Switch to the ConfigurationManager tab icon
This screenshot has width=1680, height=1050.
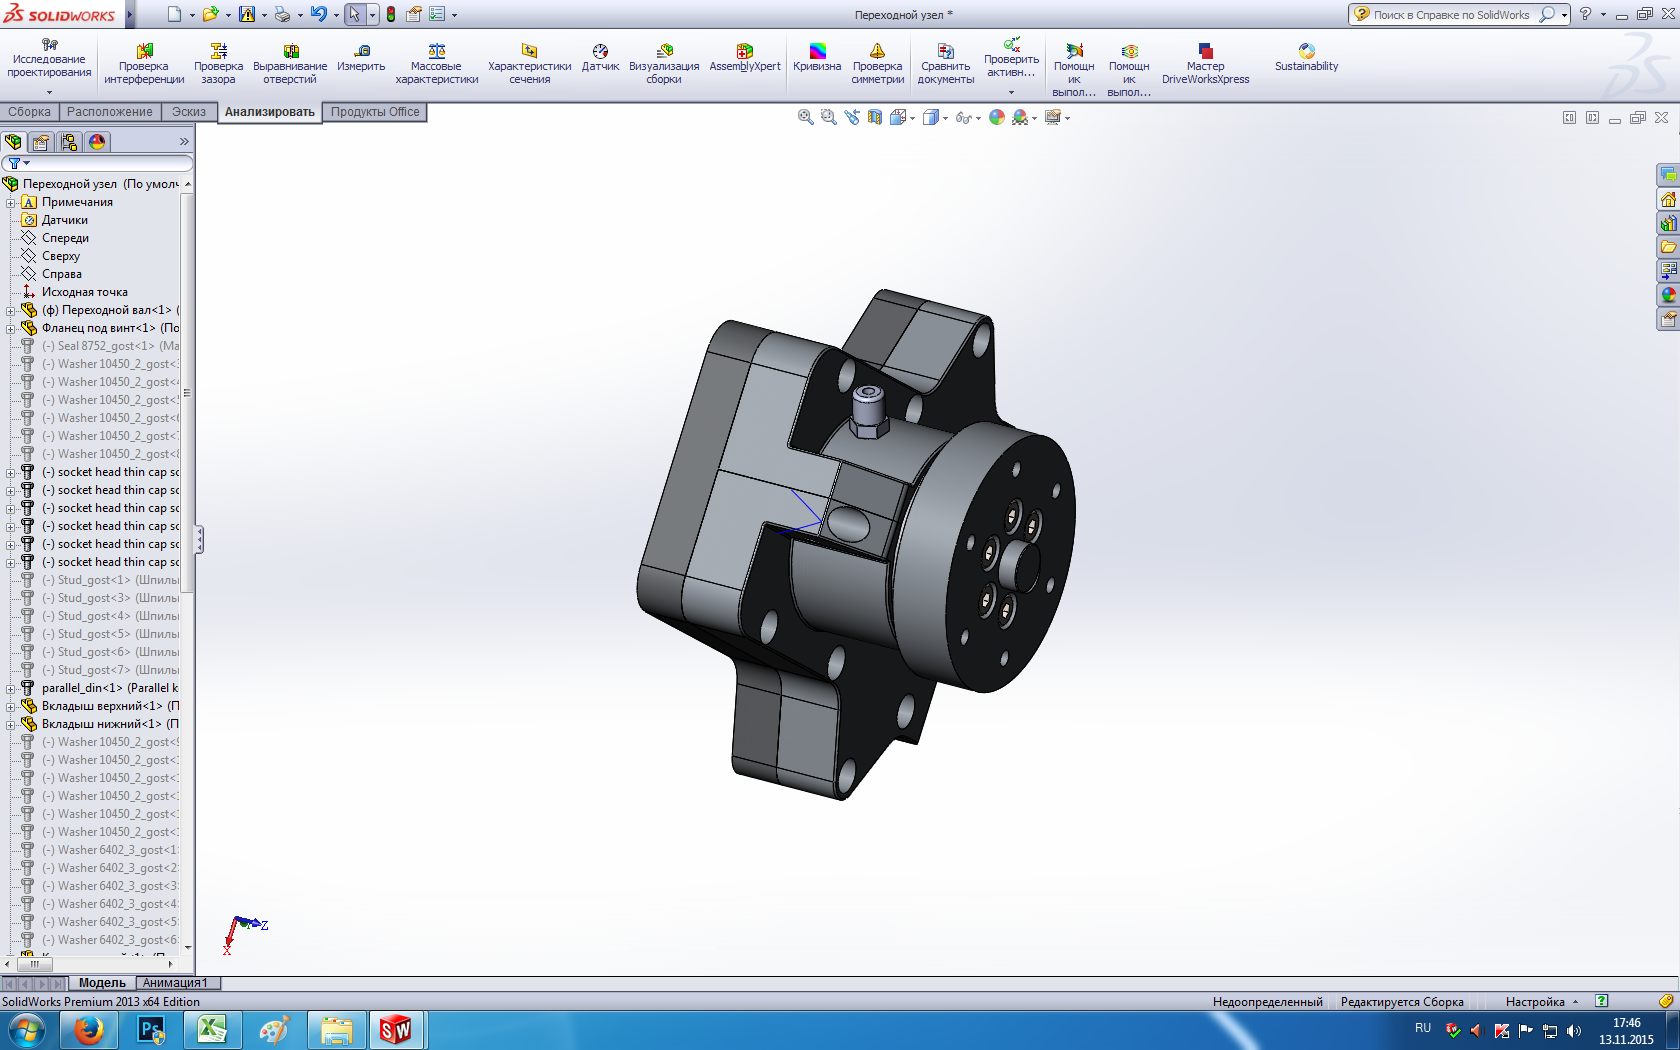[69, 142]
